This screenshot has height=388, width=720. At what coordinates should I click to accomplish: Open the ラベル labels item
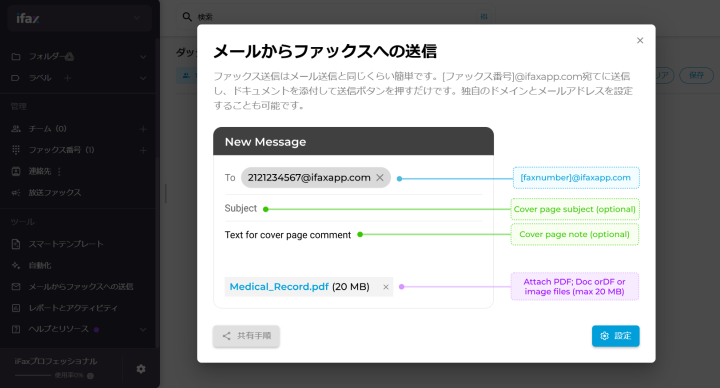tap(40, 78)
